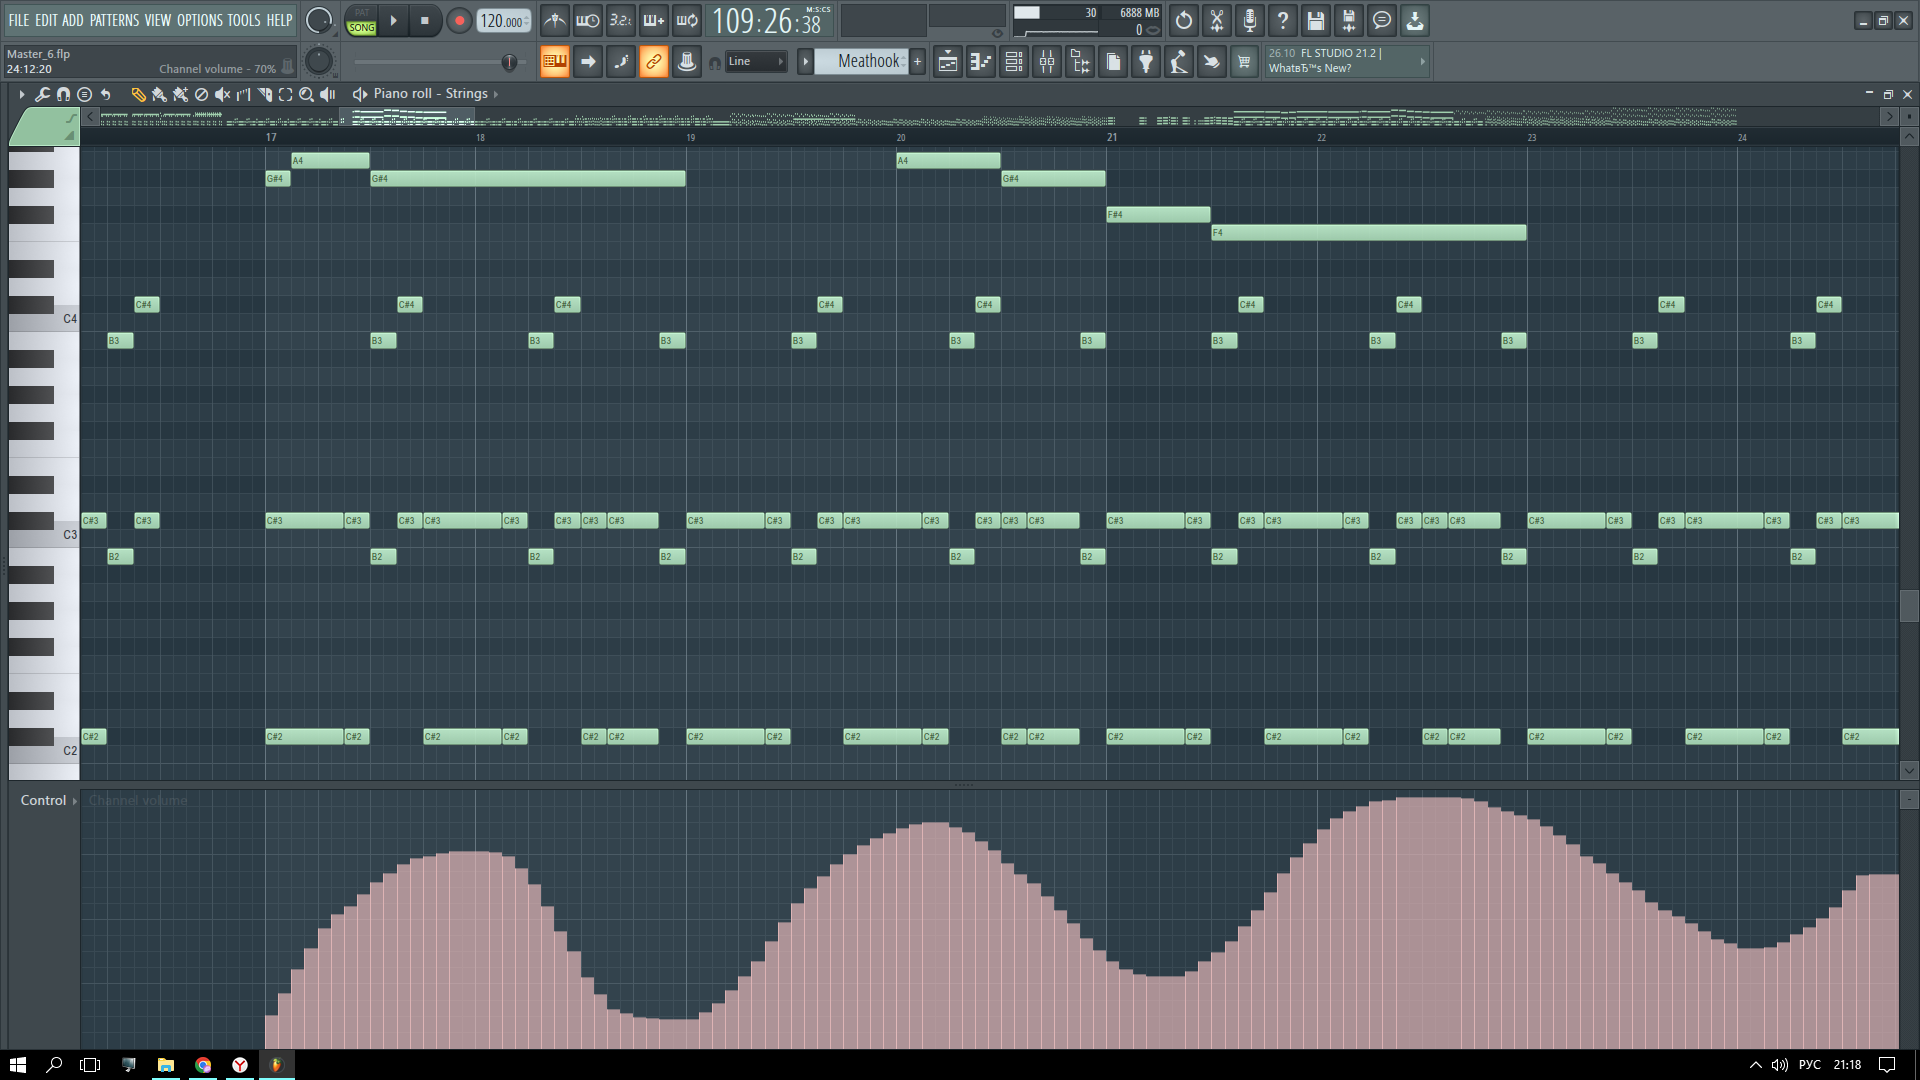
Task: Open the mixer window icon
Action: [1047, 62]
